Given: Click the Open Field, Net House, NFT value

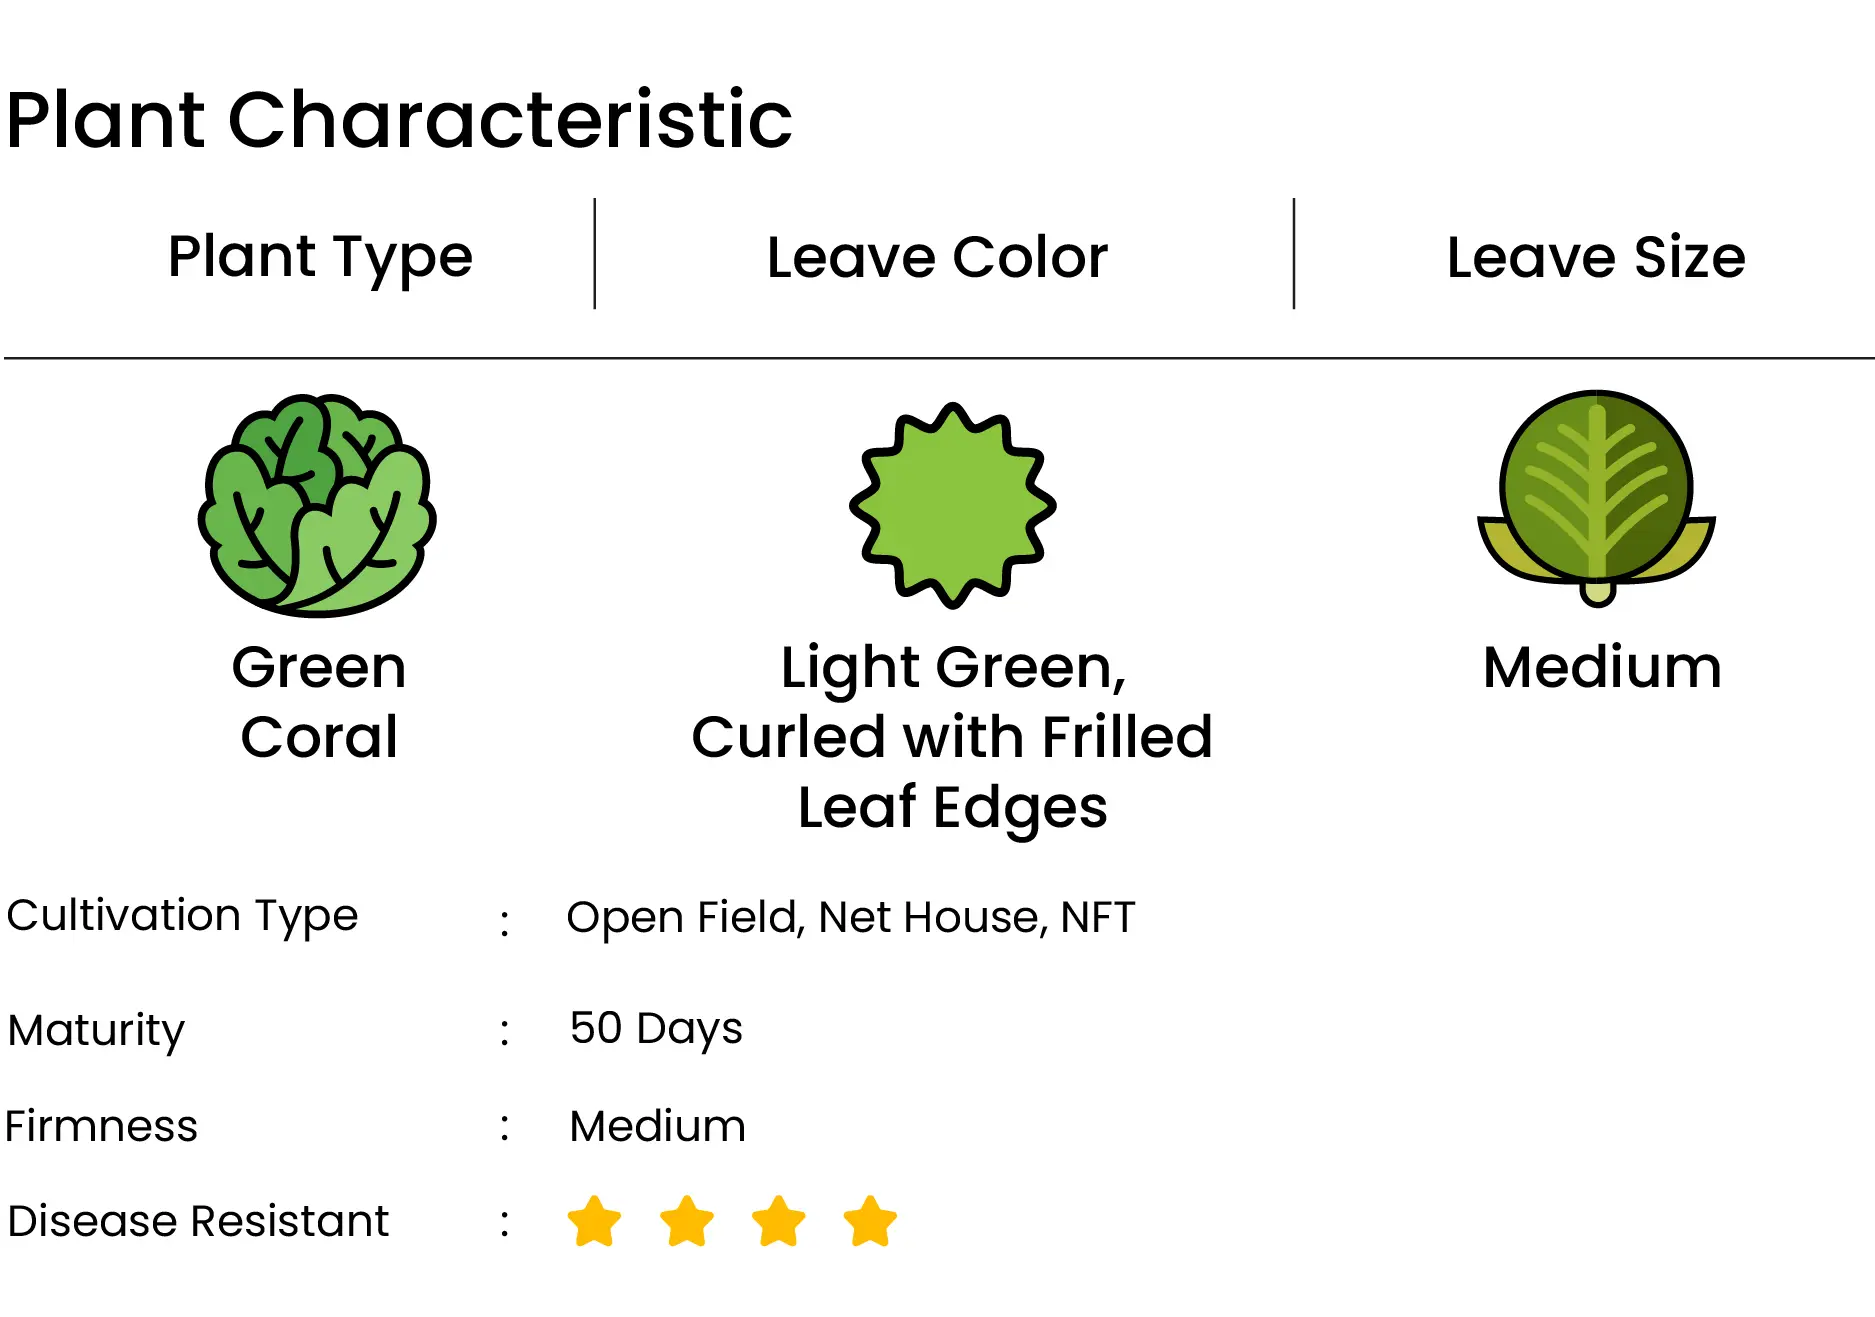Looking at the screenshot, I should (x=851, y=917).
